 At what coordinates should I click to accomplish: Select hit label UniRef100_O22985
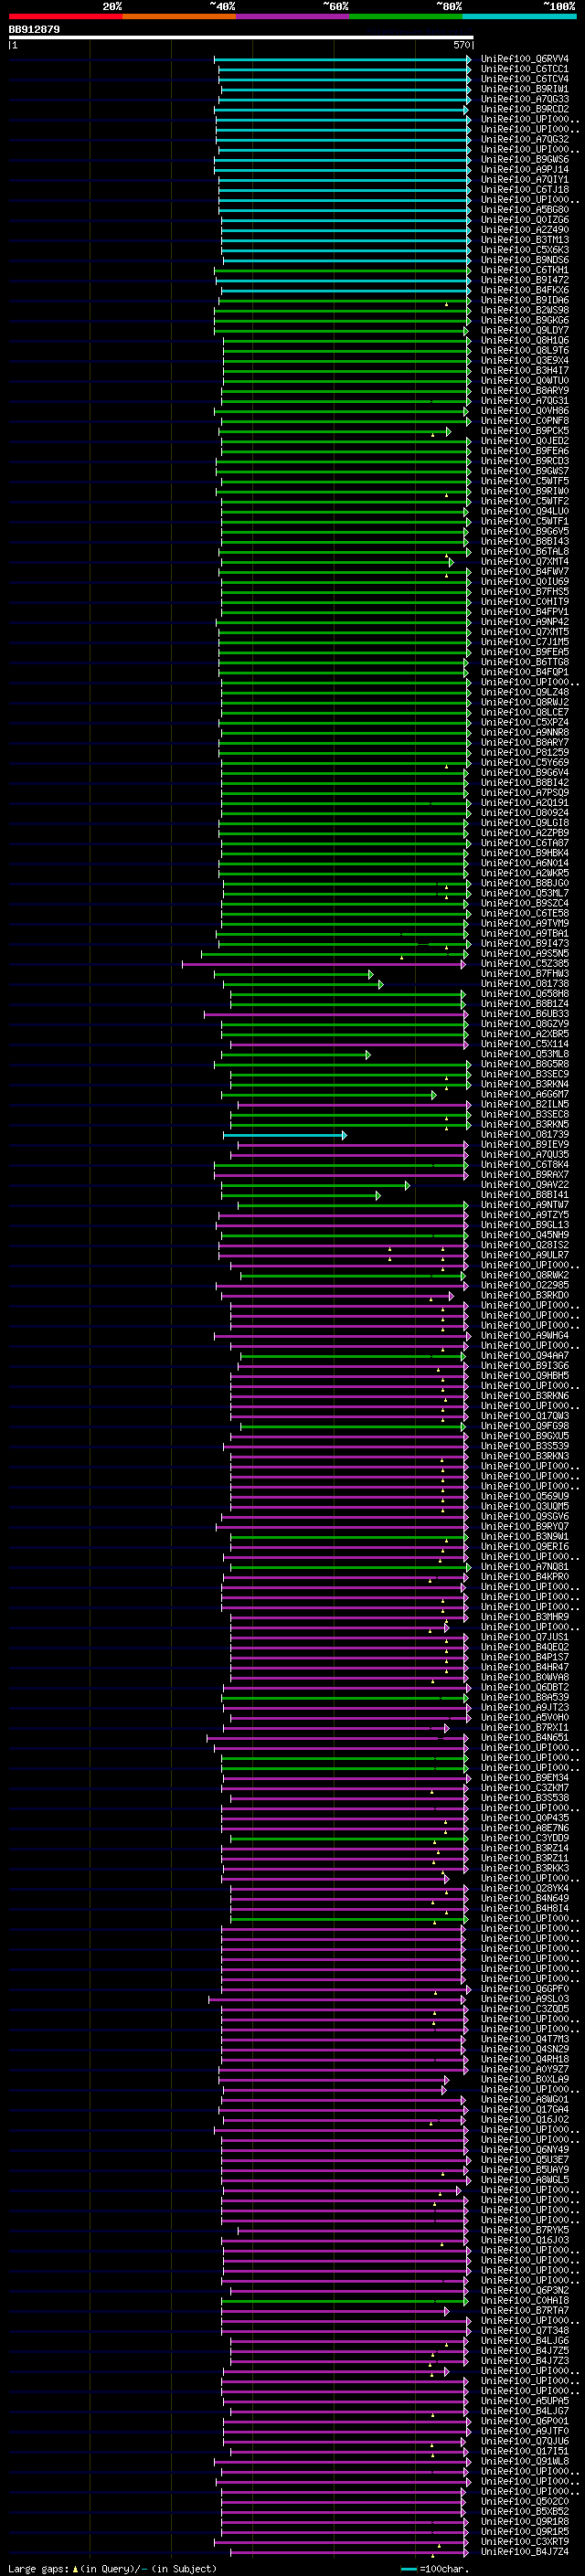click(x=524, y=1285)
